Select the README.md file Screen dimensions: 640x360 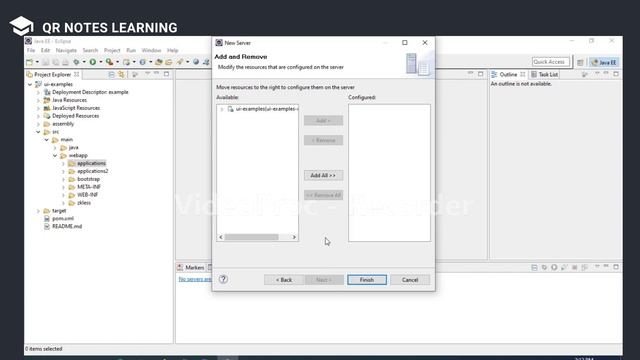(67, 227)
